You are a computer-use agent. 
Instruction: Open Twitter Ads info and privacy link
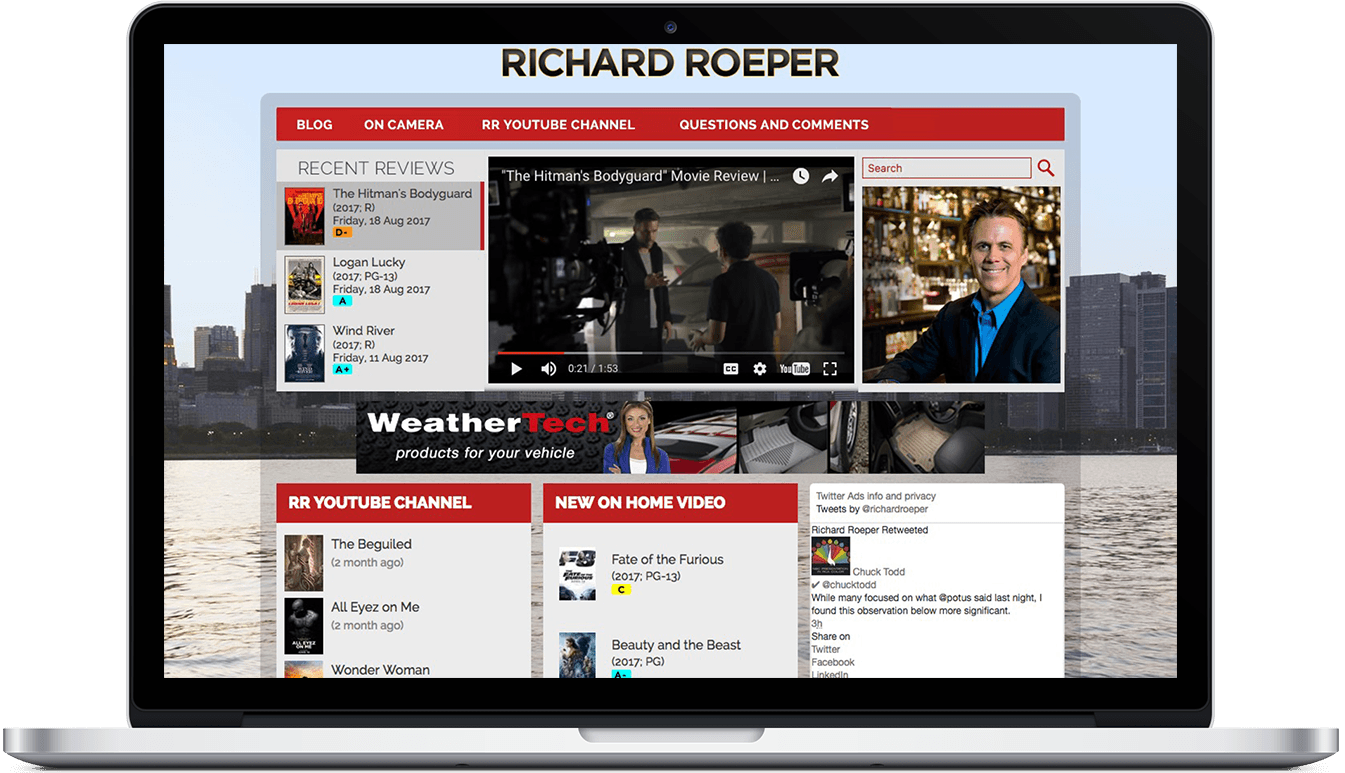click(876, 496)
